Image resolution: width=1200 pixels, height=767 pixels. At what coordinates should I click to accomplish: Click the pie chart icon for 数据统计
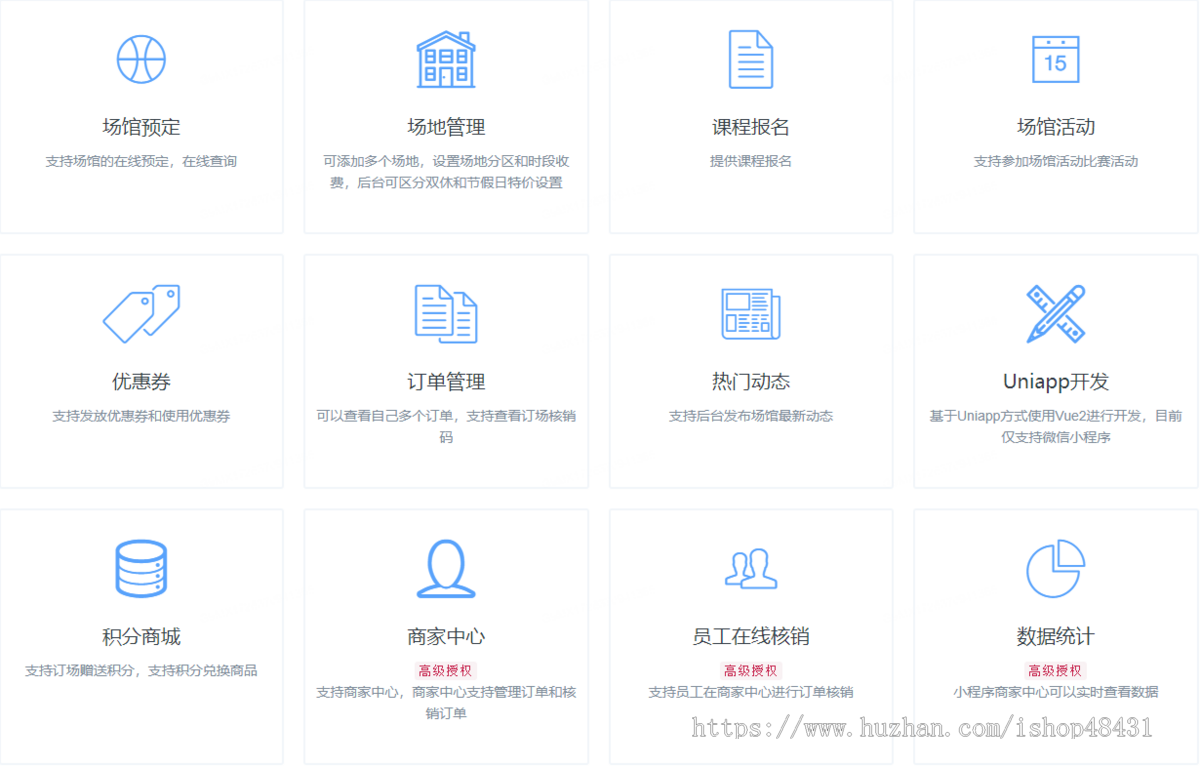(1055, 569)
